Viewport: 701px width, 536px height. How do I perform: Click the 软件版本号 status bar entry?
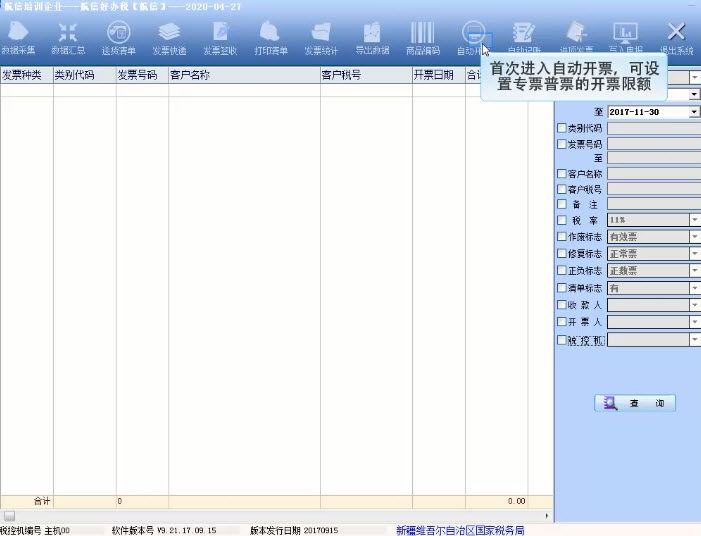click(164, 531)
